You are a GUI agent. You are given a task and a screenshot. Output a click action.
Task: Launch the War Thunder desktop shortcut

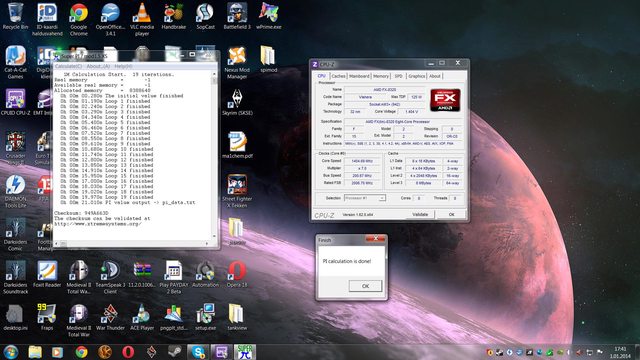(x=110, y=317)
